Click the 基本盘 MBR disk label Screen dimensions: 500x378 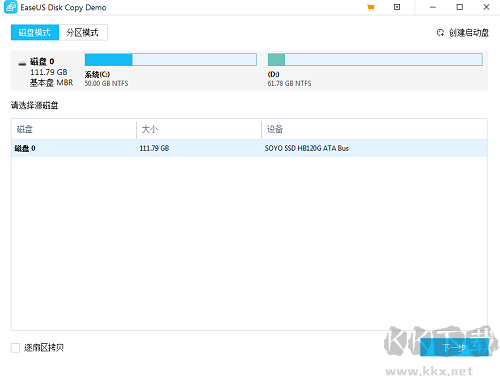(x=51, y=83)
